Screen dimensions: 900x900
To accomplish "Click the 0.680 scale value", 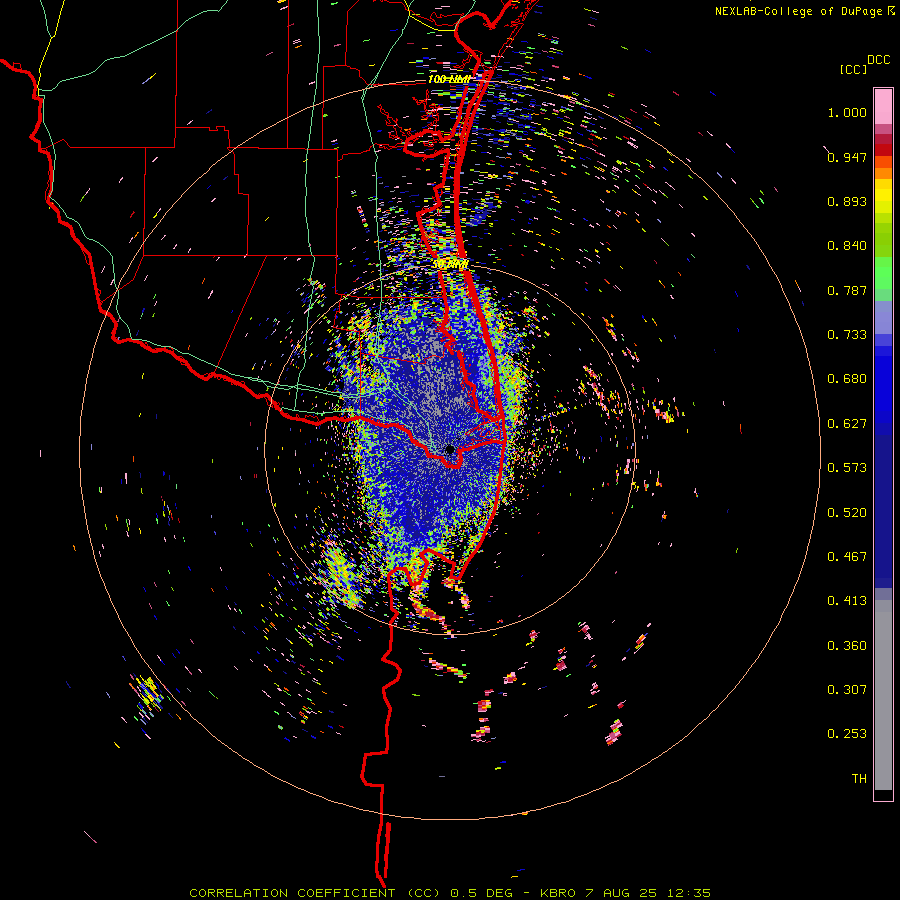I will coord(847,379).
